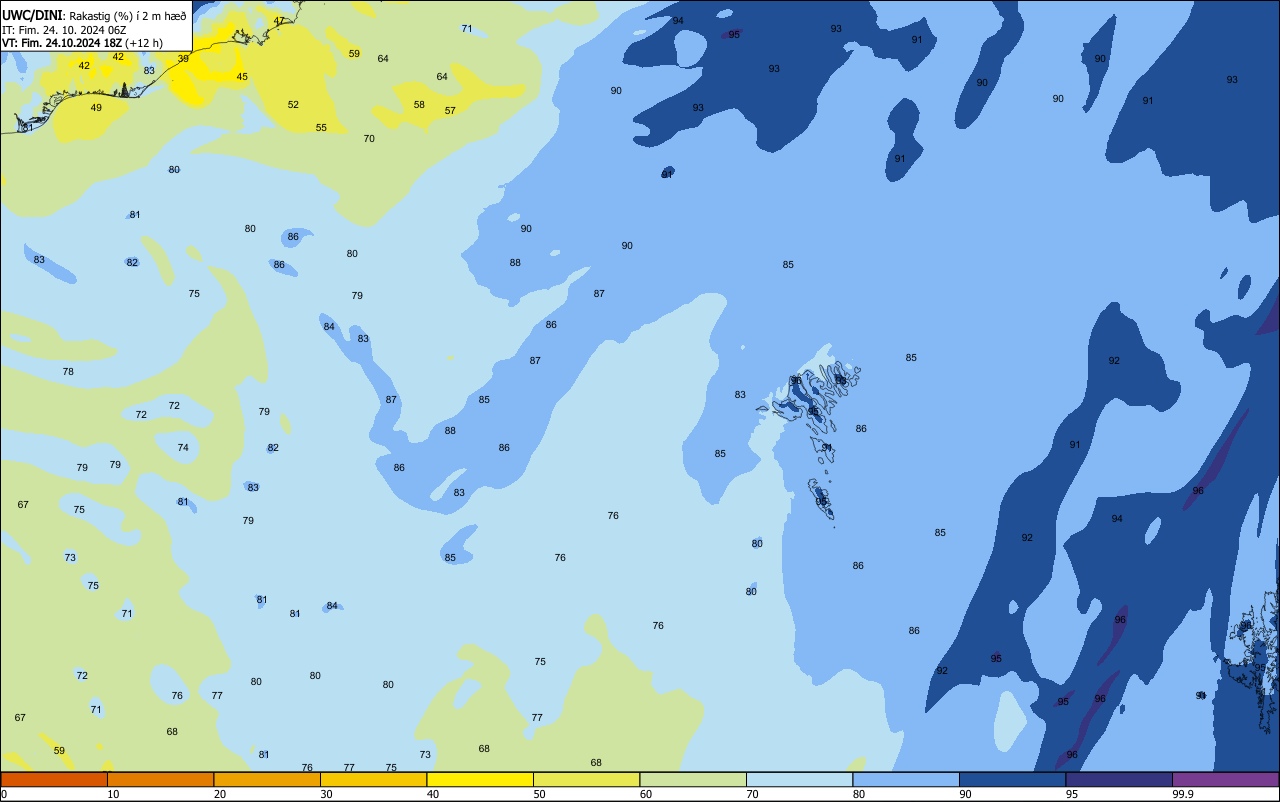
Task: Click the legend tick label 30
Action: (x=326, y=794)
